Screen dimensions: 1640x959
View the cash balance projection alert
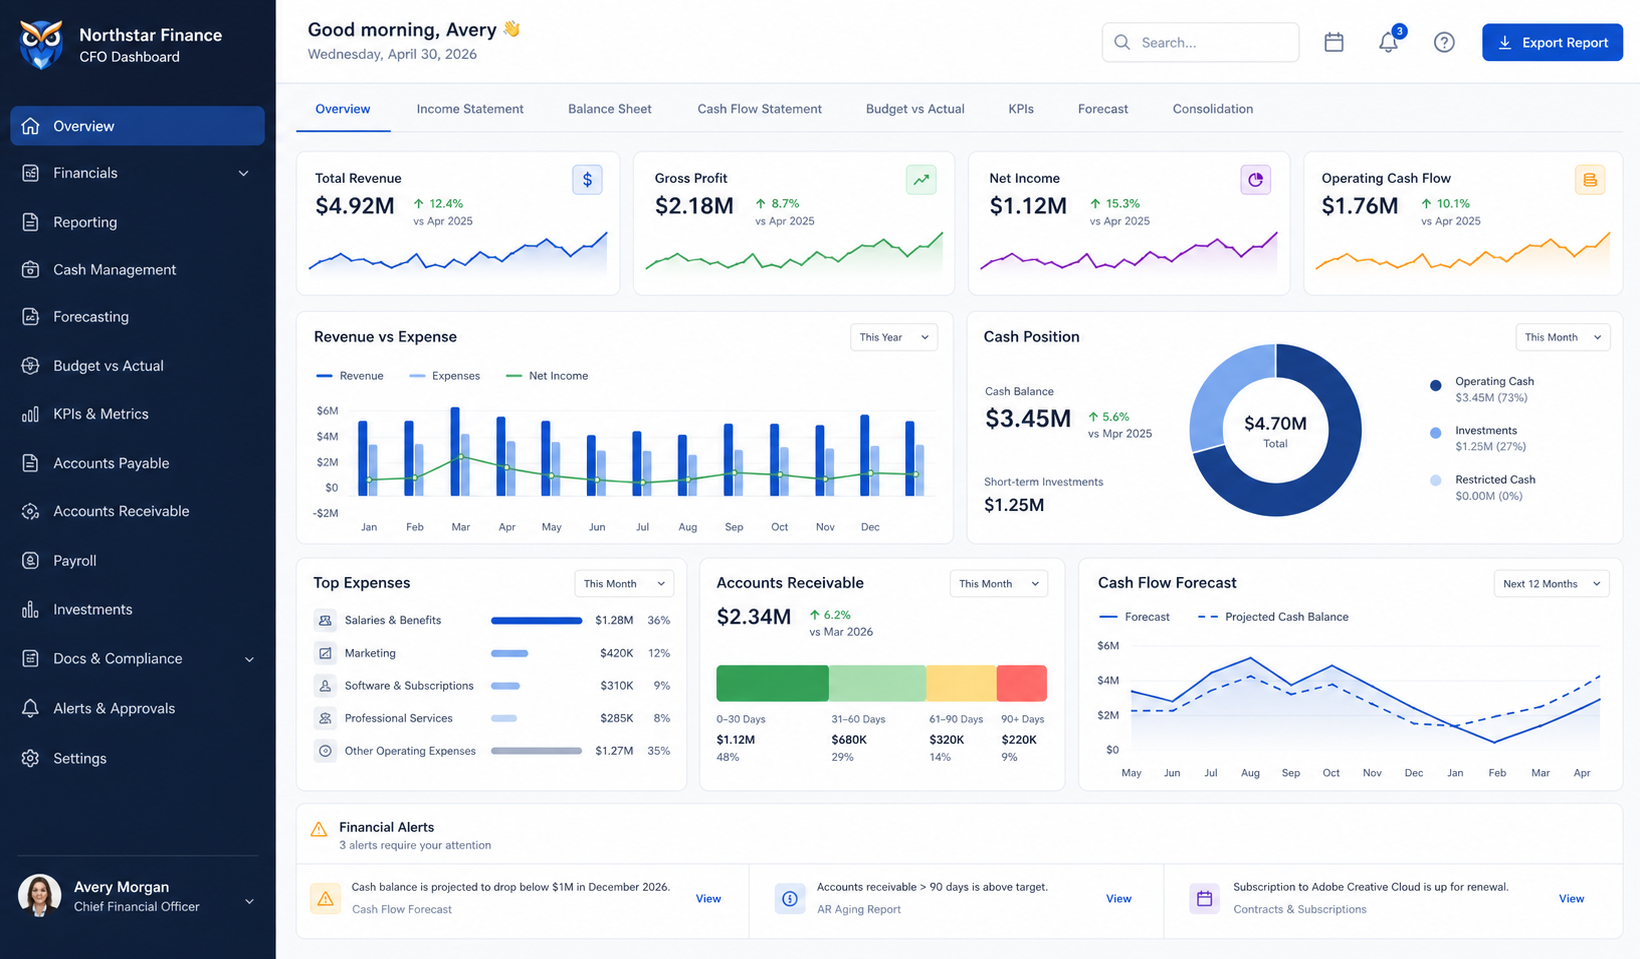point(708,899)
